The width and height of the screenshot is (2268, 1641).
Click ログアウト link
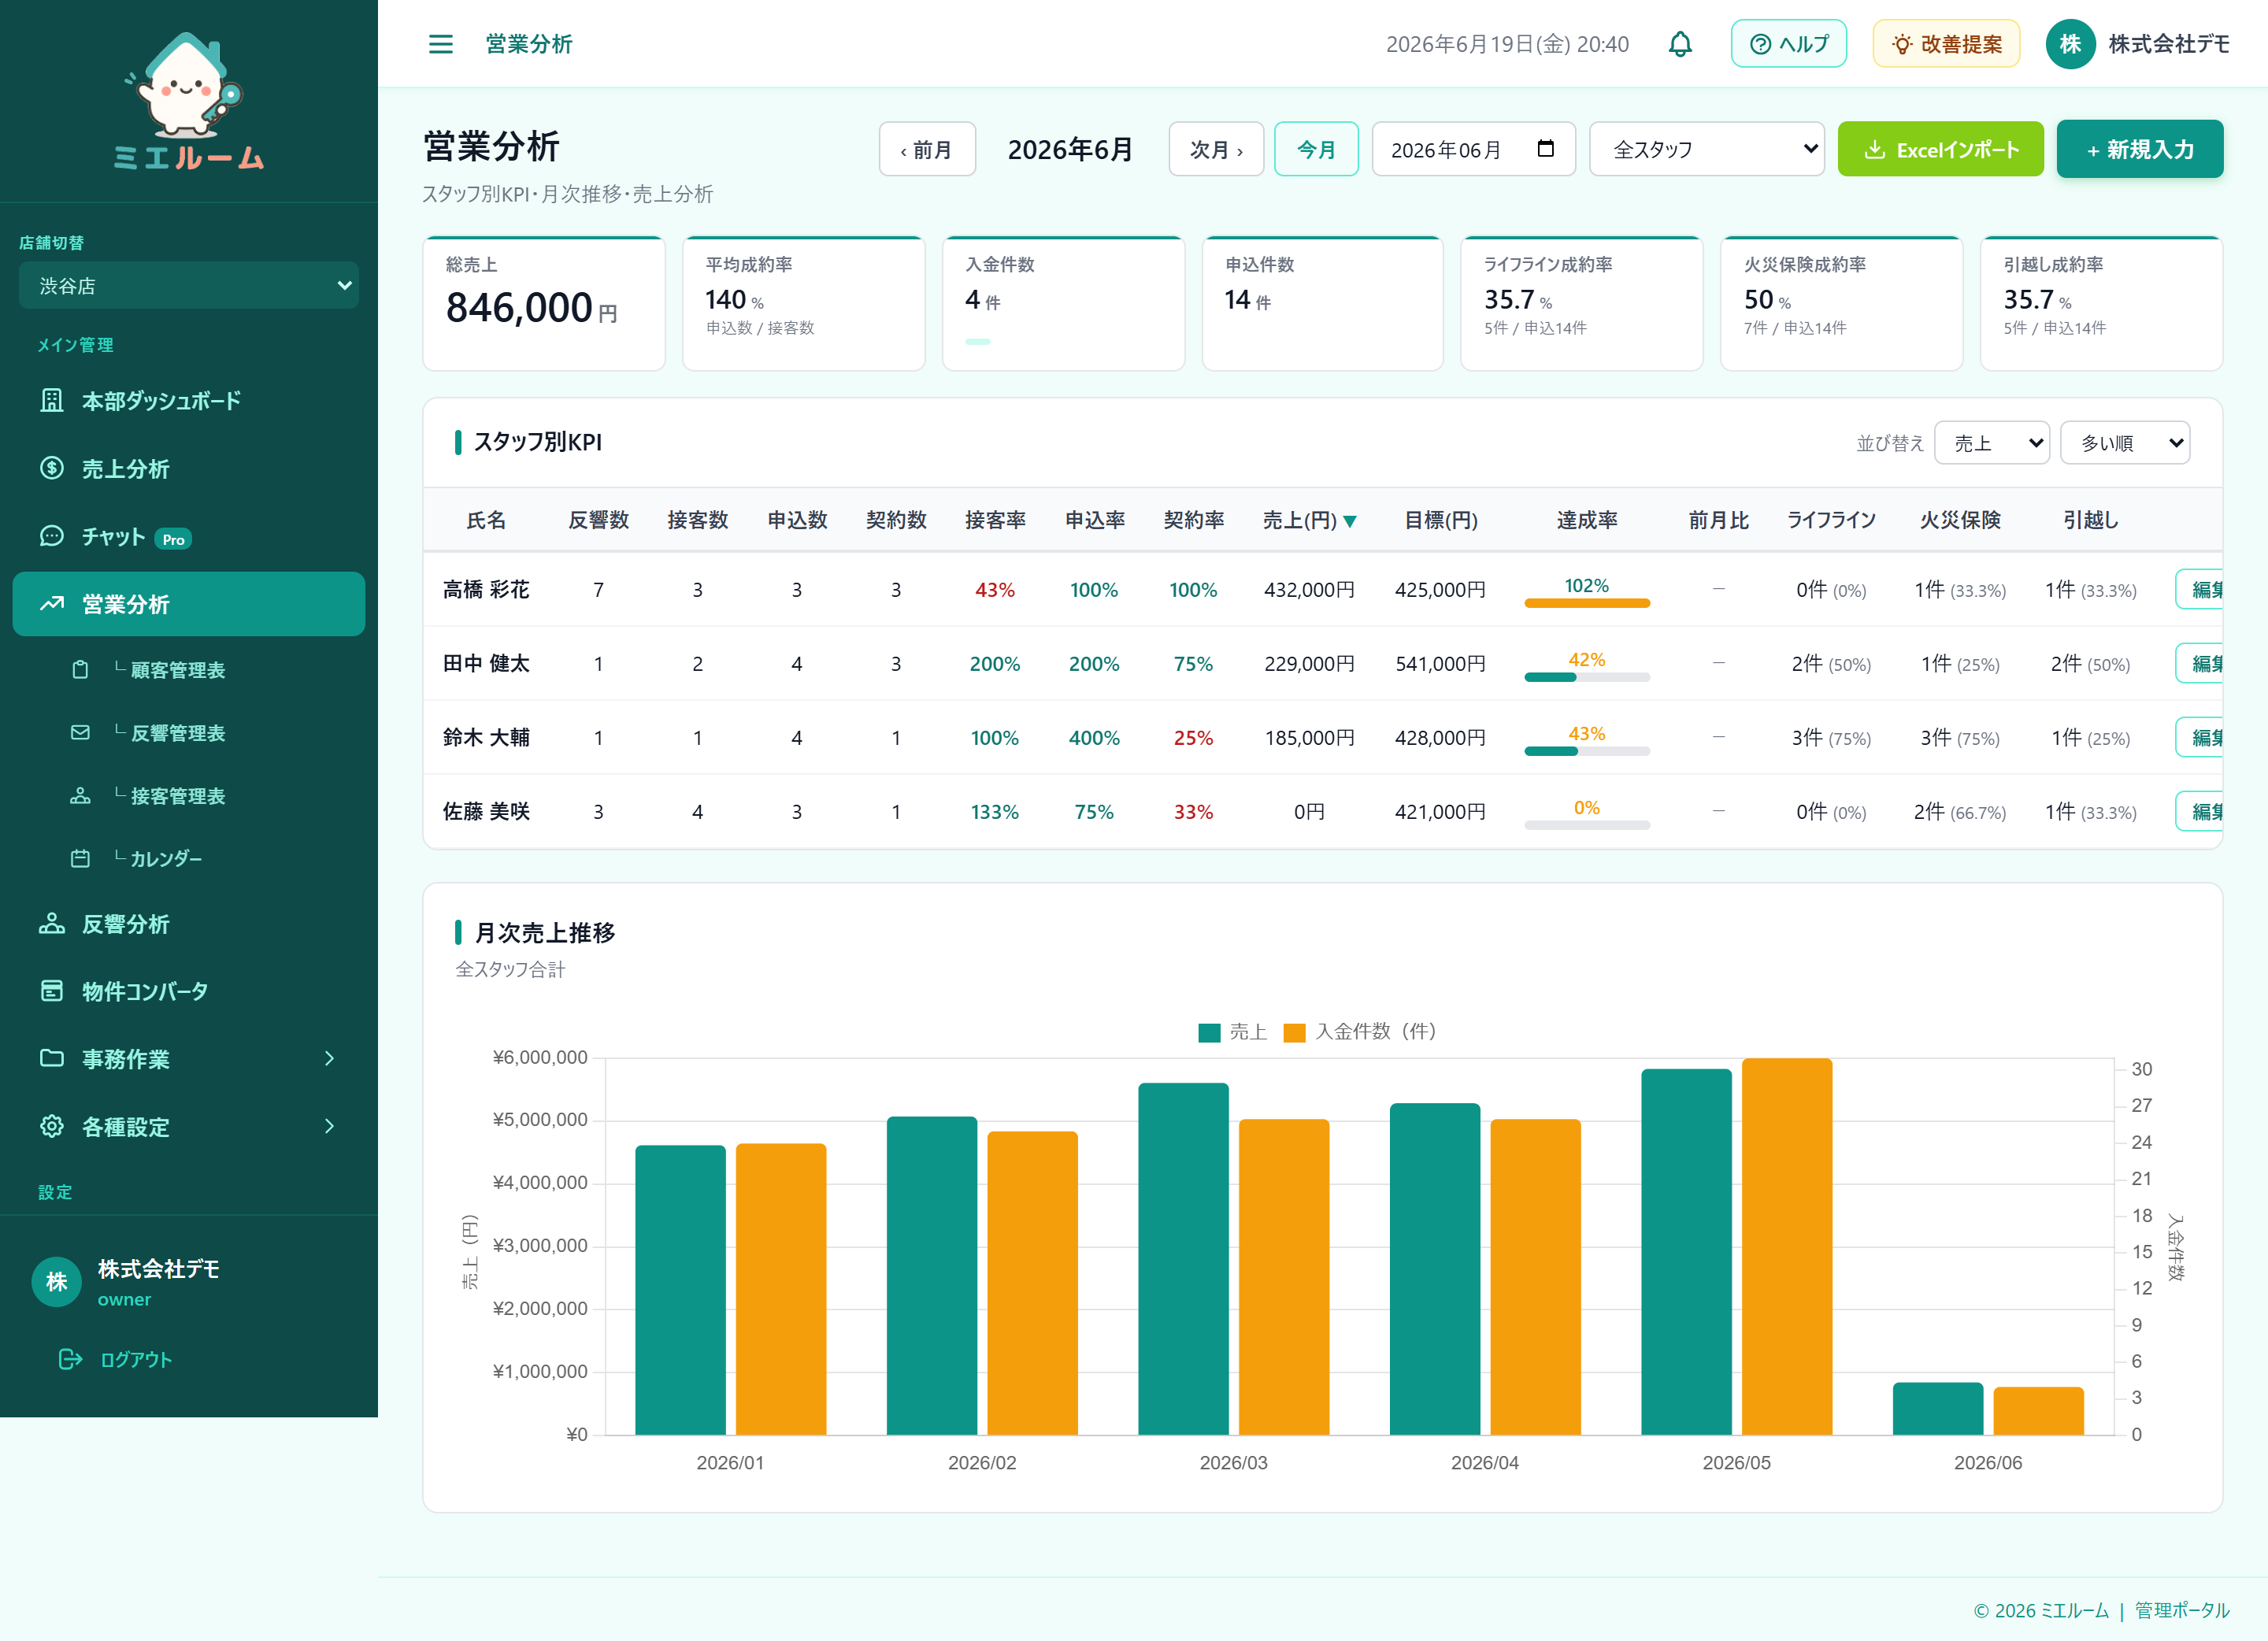coord(136,1359)
